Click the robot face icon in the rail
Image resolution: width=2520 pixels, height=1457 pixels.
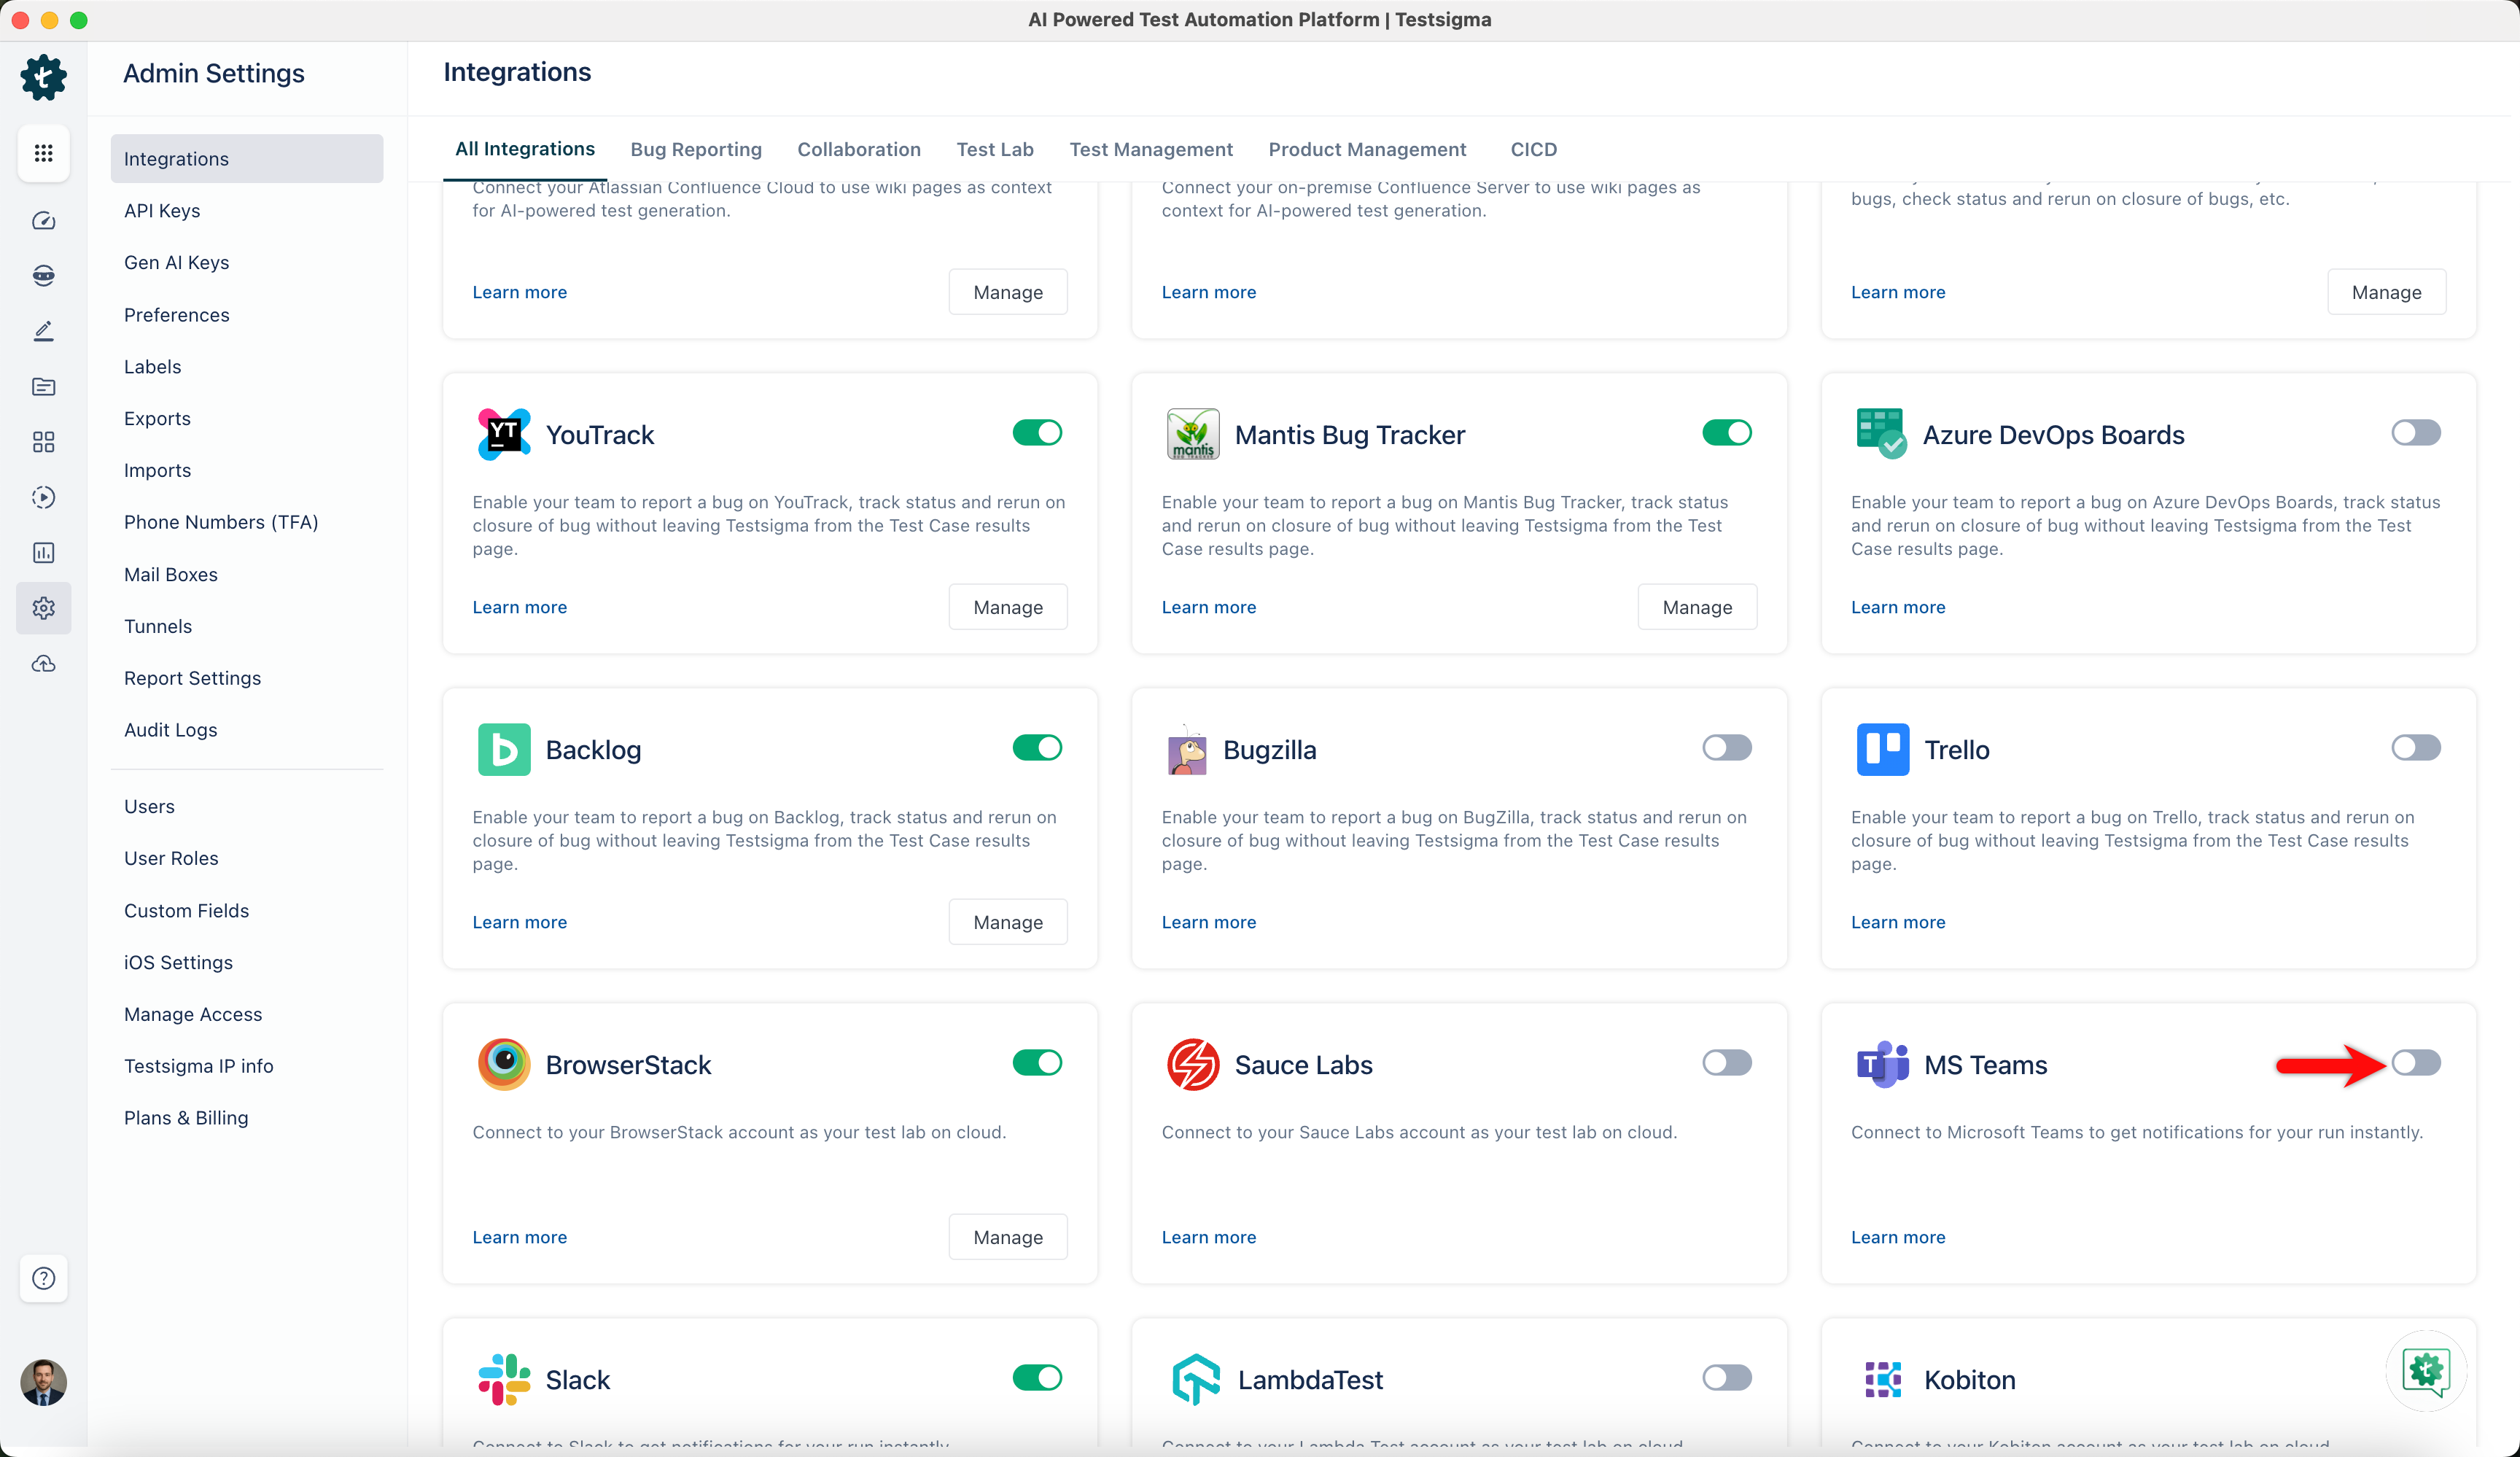click(43, 275)
